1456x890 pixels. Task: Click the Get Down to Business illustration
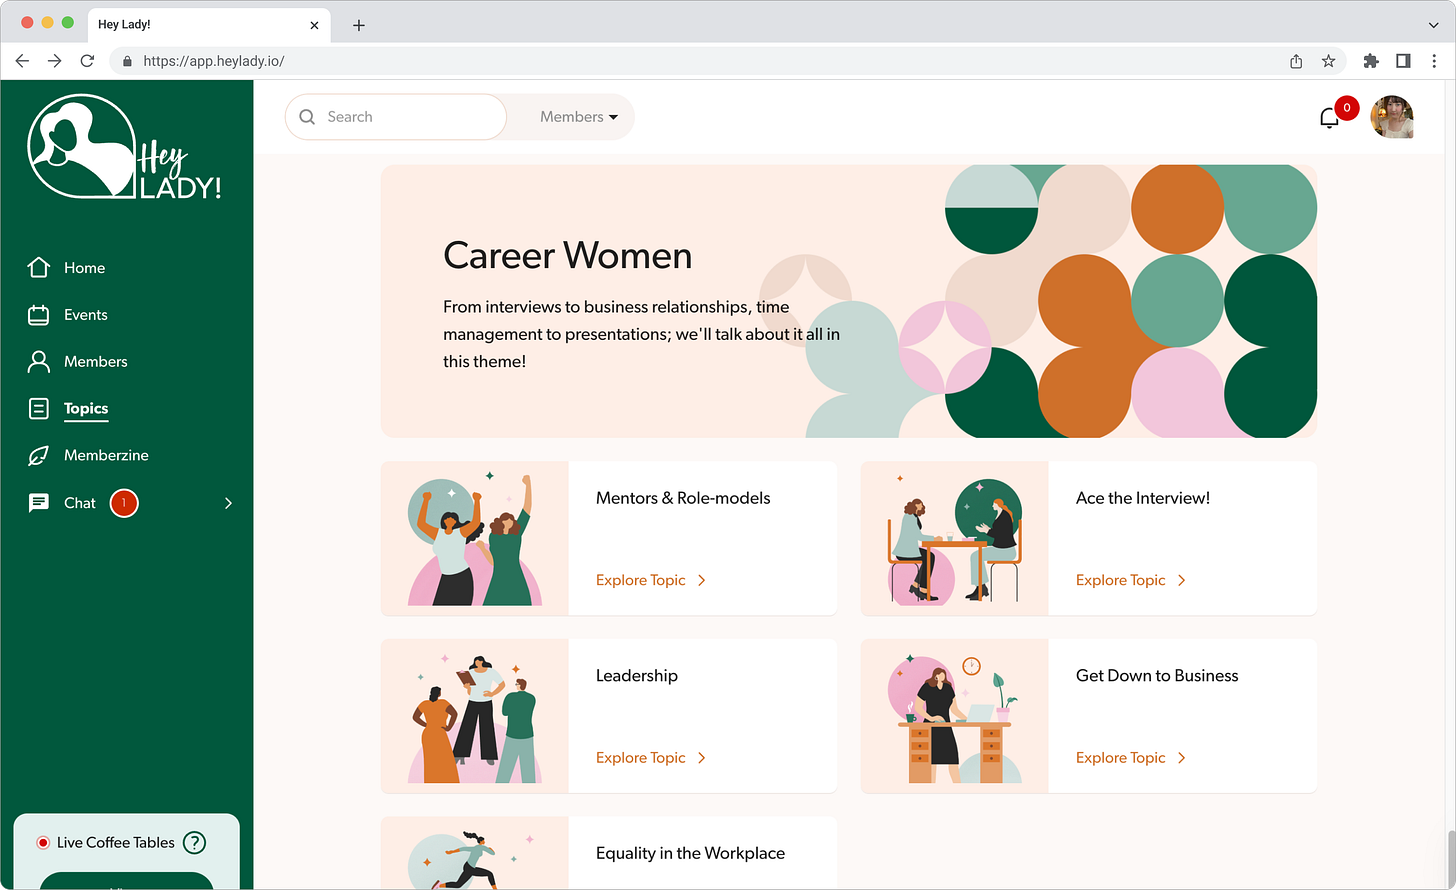955,716
